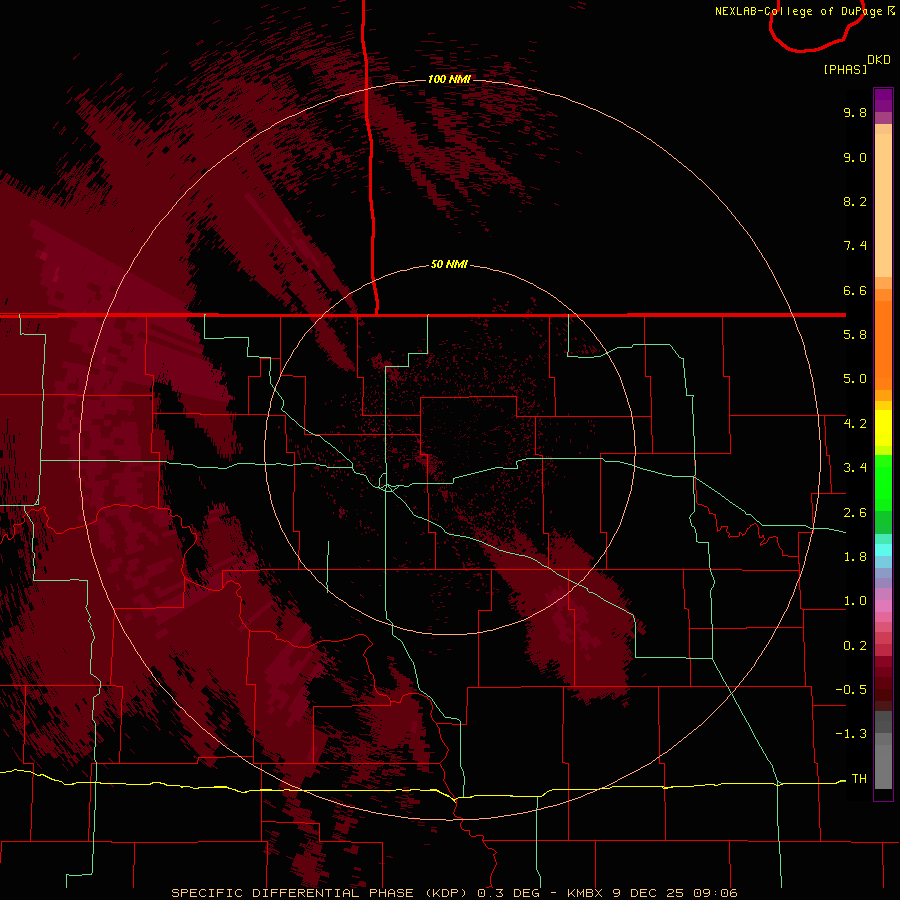This screenshot has width=900, height=900.
Task: Select the -1.3 scale value
Action: 851,734
